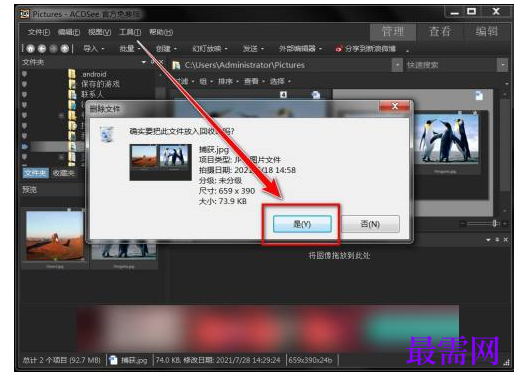Navigate forward with the greyed forward icon
518x382 pixels.
[x=53, y=49]
